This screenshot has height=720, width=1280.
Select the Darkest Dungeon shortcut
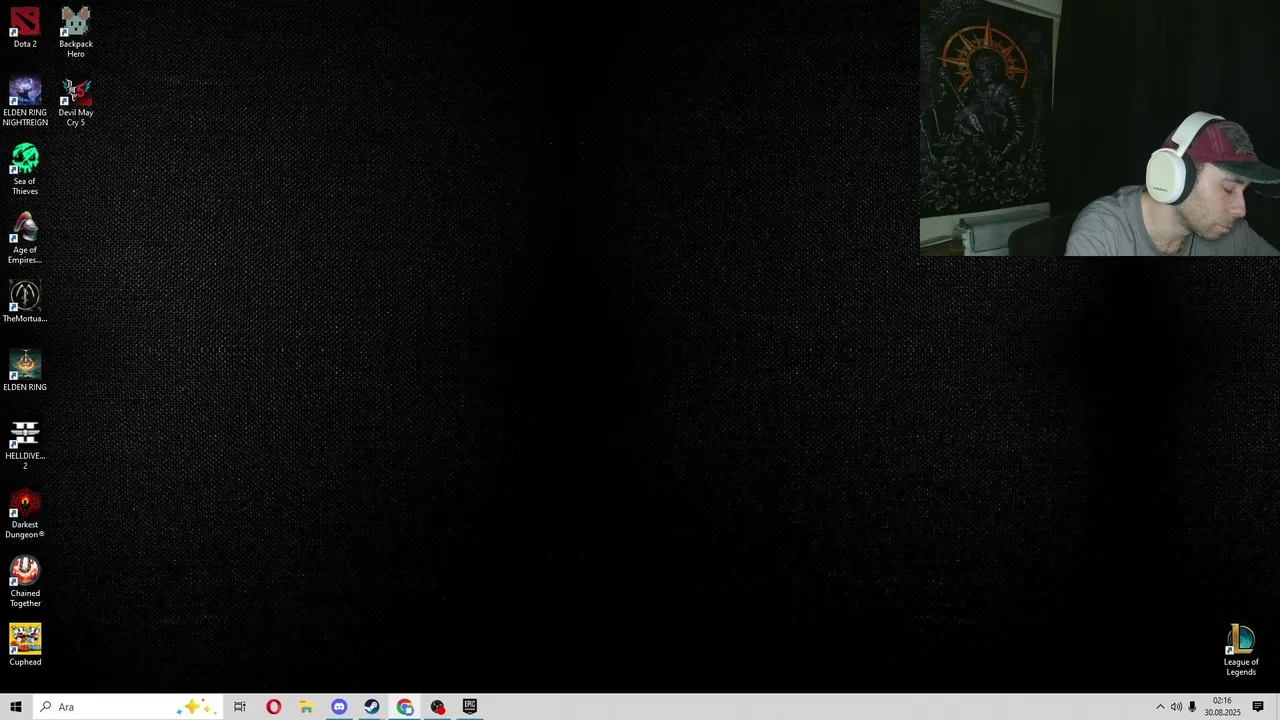coord(25,513)
